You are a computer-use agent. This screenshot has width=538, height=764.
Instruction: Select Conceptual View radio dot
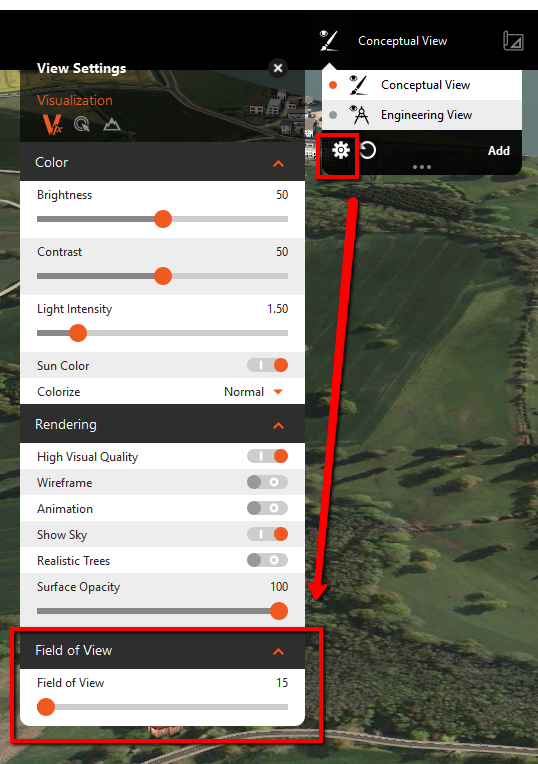333,85
